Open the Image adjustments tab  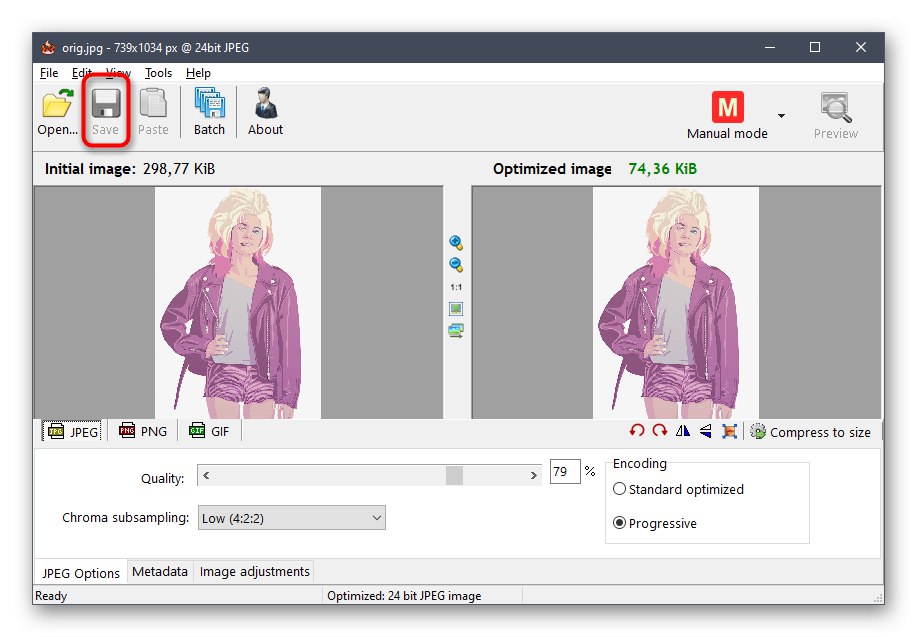click(254, 571)
